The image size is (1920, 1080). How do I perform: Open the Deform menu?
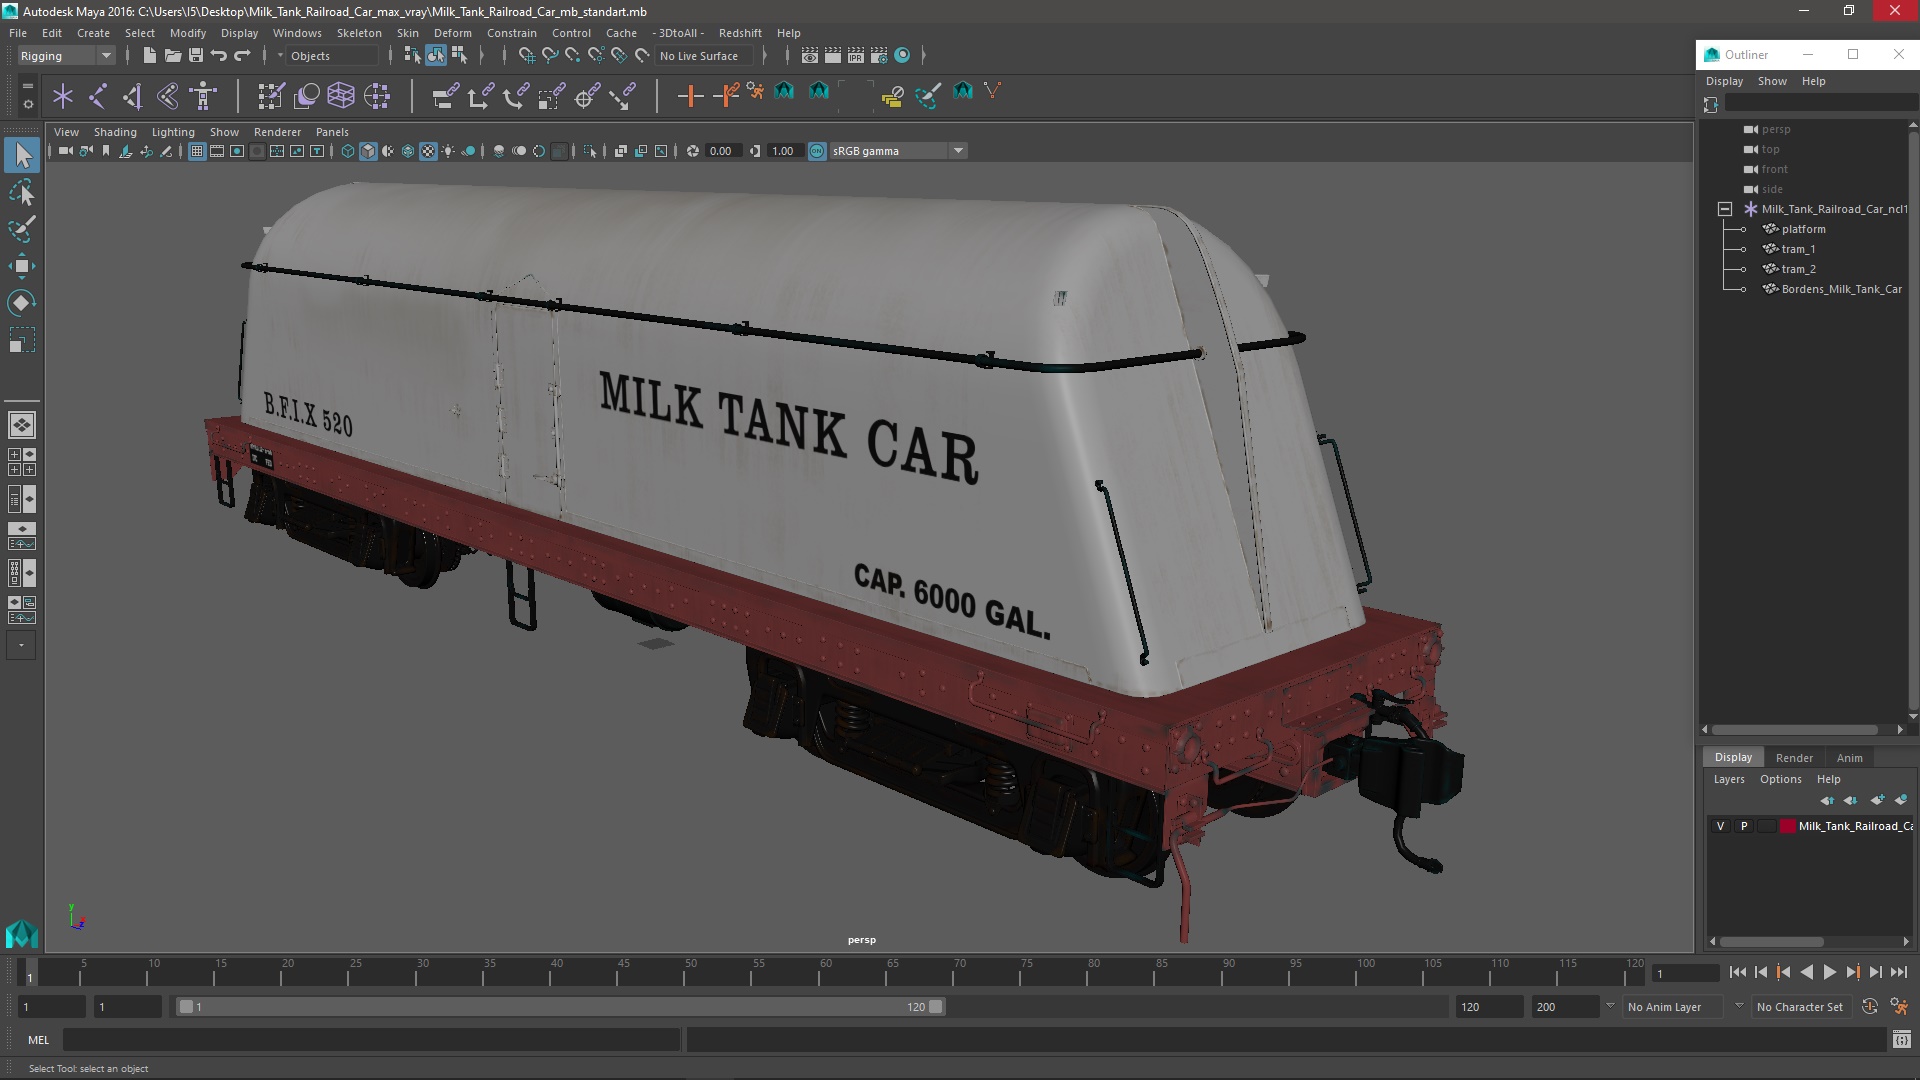pyautogui.click(x=452, y=33)
